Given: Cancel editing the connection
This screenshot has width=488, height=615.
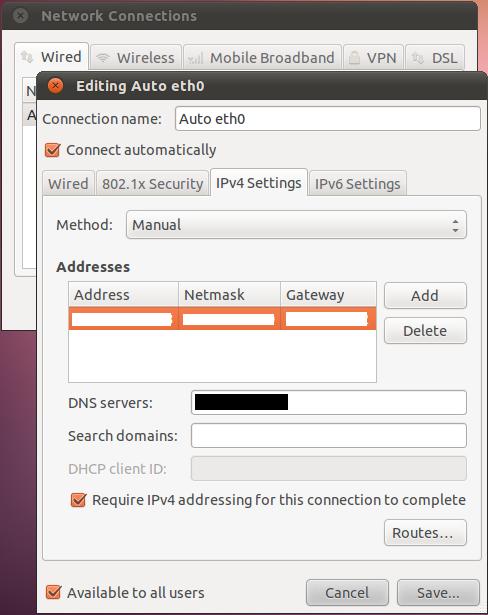Looking at the screenshot, I should tap(347, 592).
